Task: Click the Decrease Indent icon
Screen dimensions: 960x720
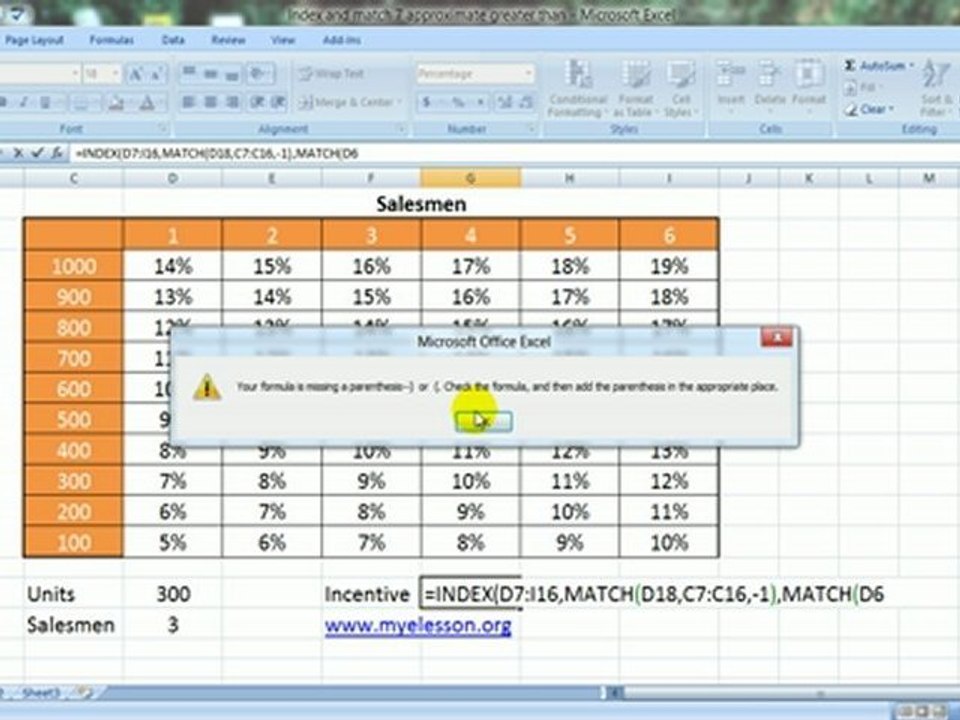Action: 257,102
